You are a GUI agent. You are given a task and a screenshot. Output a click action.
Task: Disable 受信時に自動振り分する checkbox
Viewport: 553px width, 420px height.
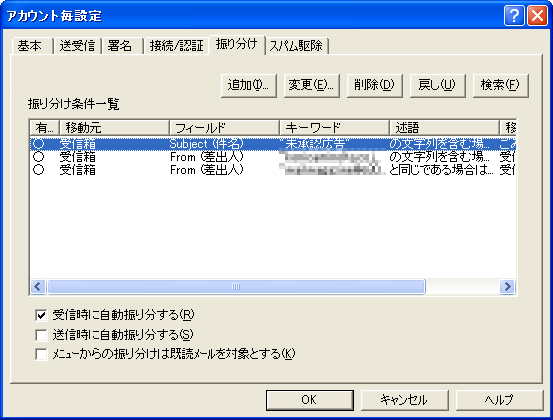[41, 315]
